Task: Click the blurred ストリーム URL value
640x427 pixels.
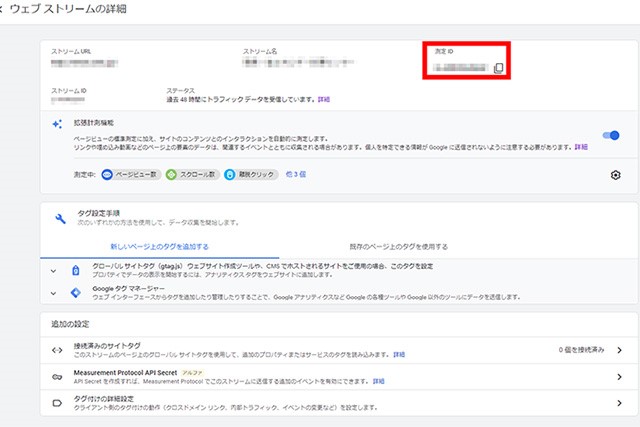Action: [84, 63]
